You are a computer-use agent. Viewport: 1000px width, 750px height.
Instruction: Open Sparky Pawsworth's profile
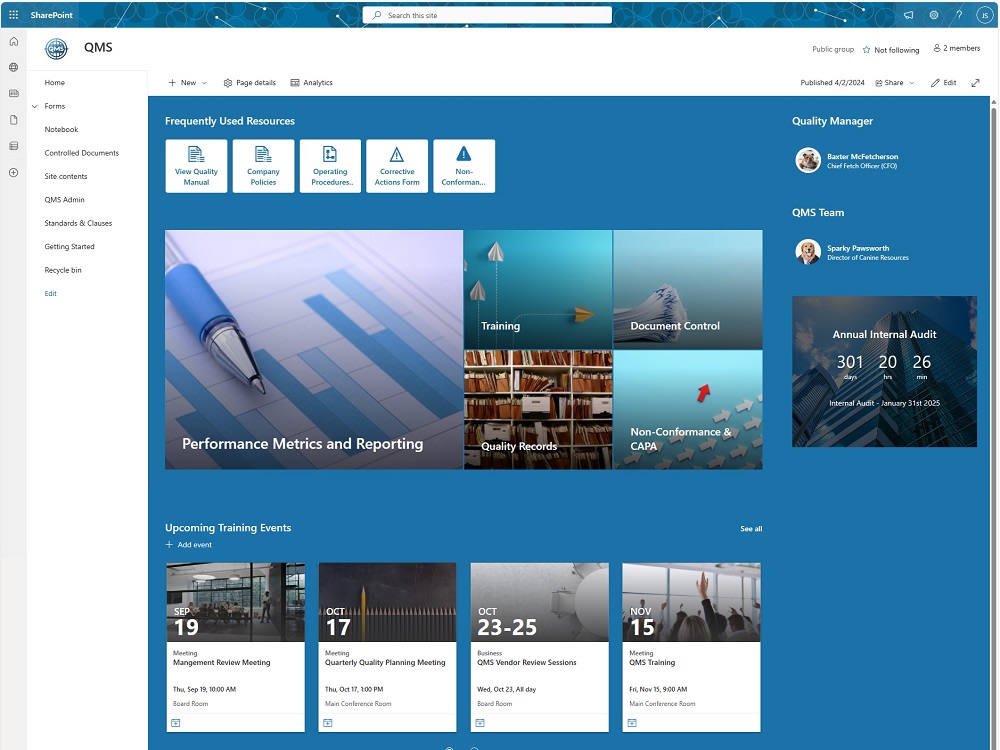click(853, 252)
